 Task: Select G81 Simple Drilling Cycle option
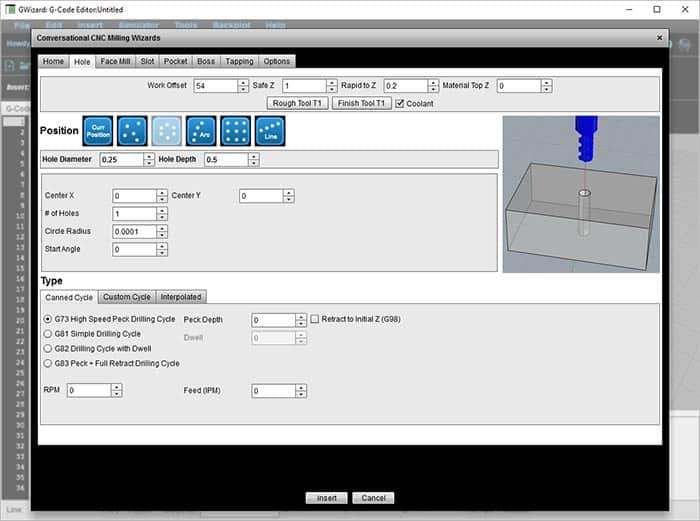click(x=48, y=334)
